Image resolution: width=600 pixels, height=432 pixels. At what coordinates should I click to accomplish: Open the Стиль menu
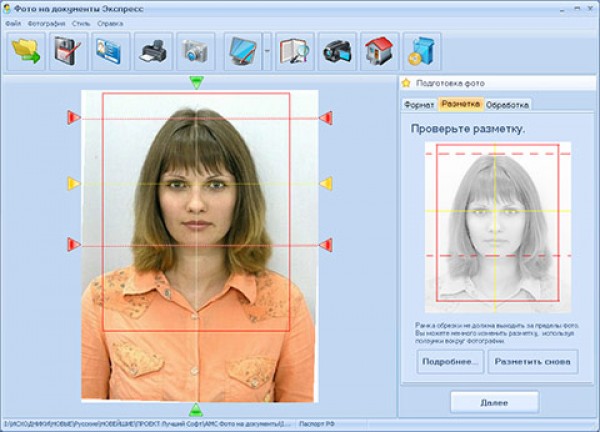point(81,22)
